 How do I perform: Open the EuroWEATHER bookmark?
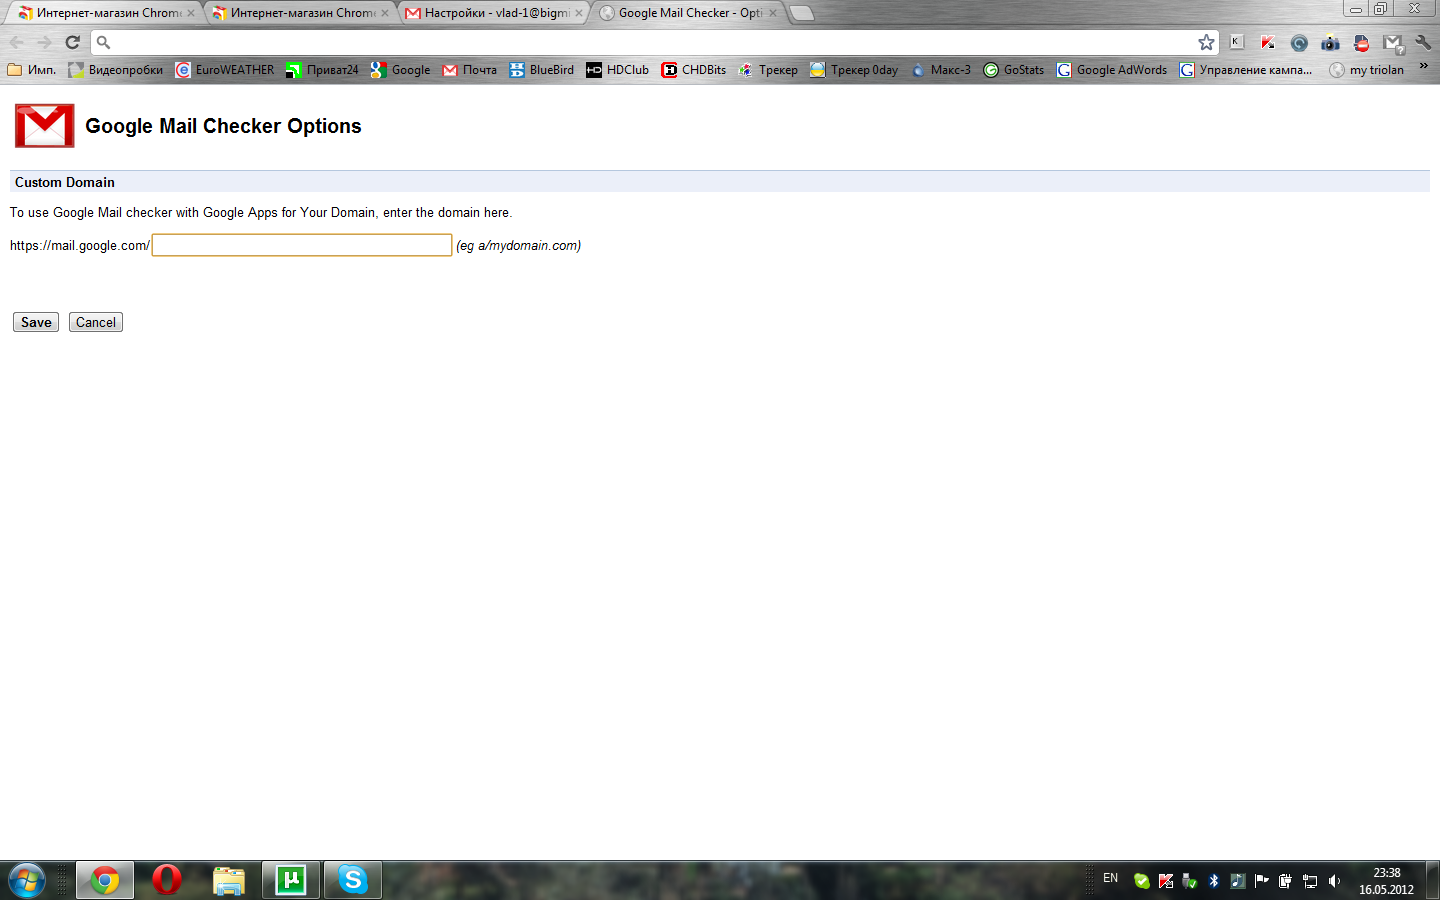(225, 70)
